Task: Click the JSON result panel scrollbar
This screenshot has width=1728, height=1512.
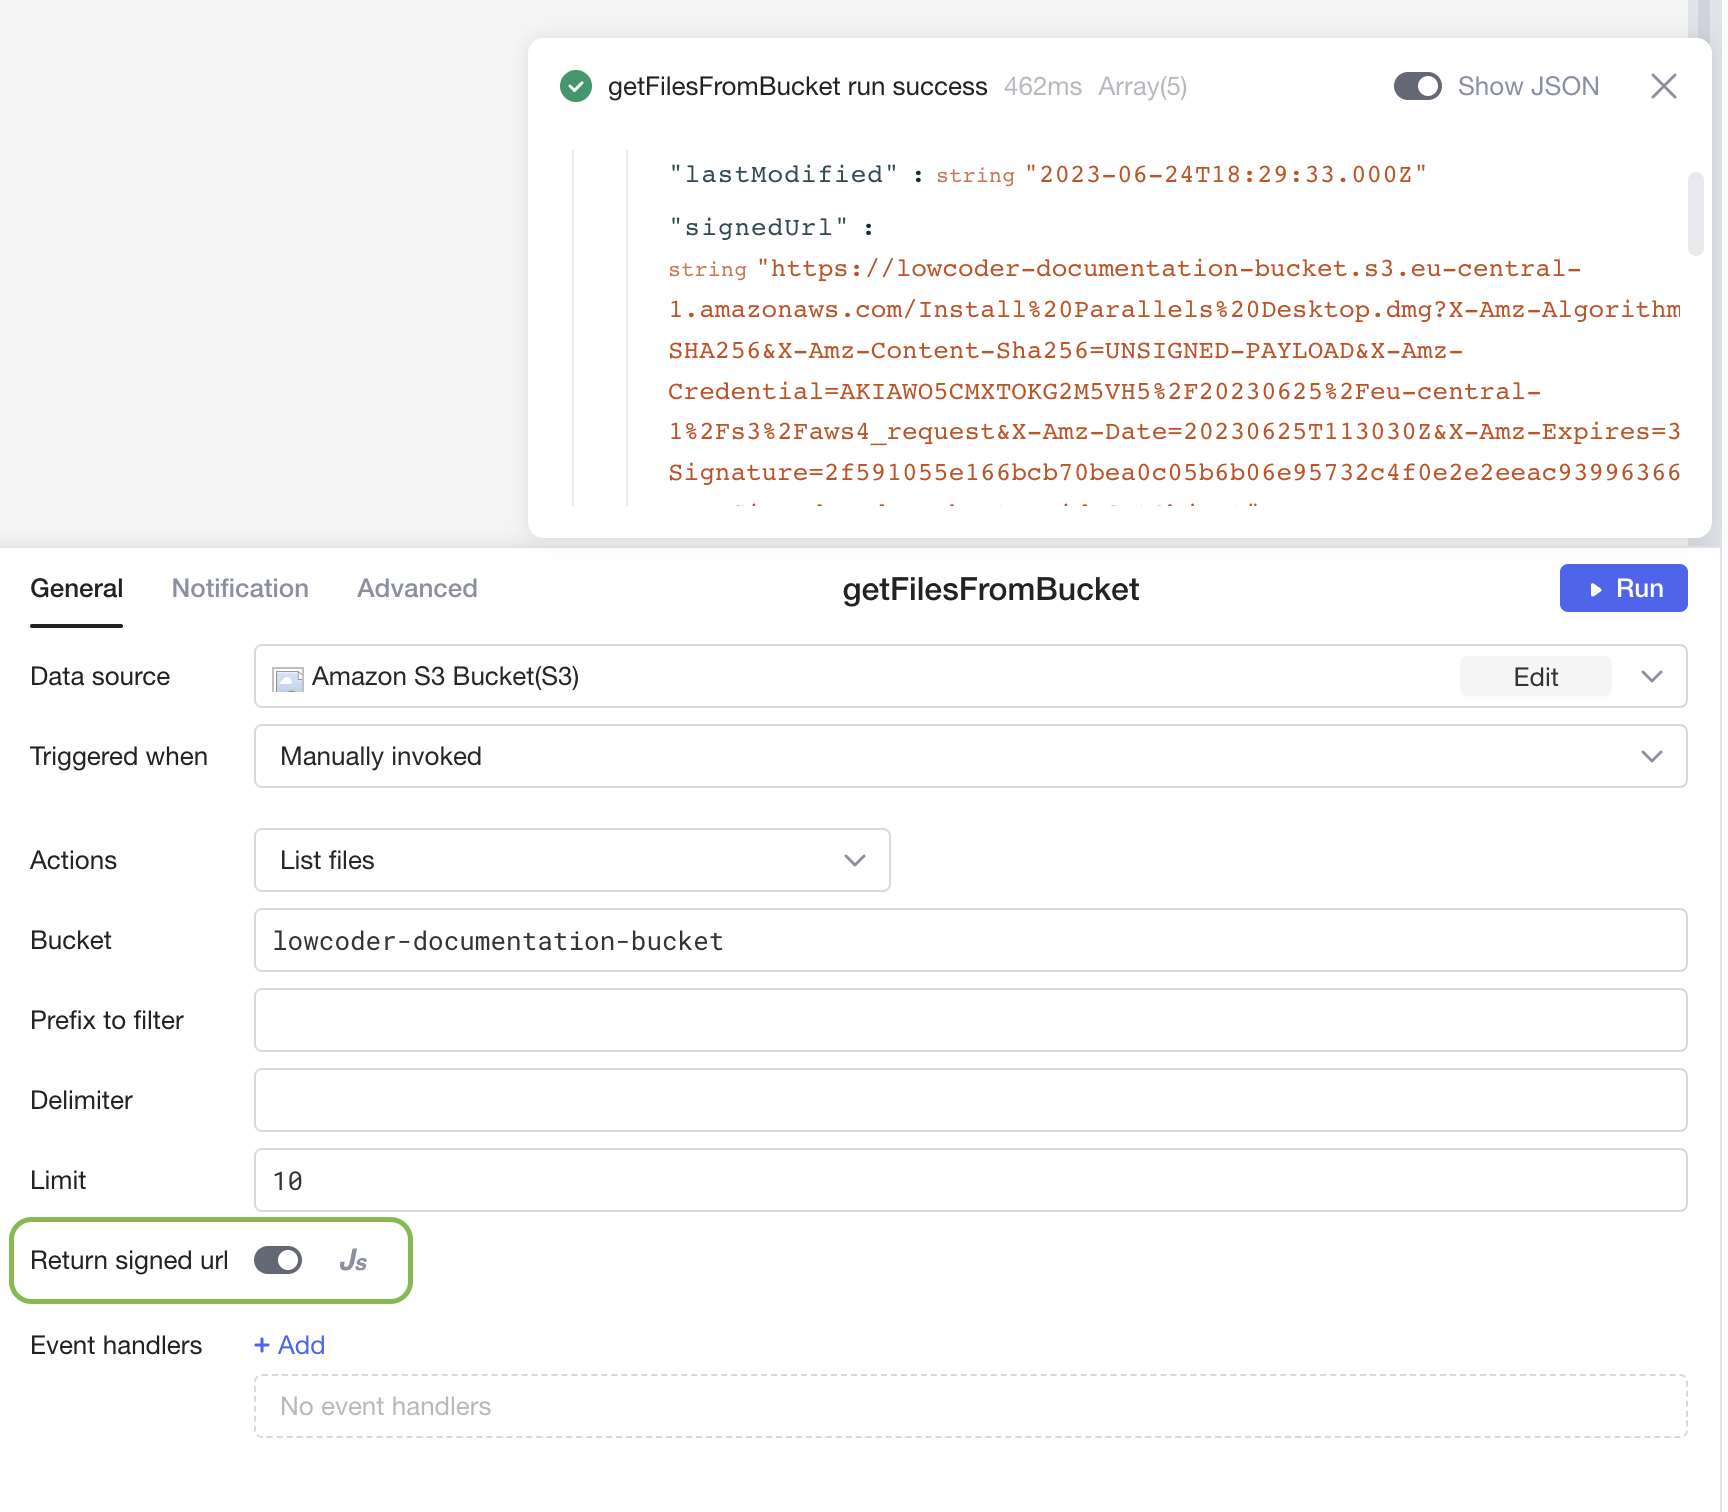Action: click(1695, 215)
